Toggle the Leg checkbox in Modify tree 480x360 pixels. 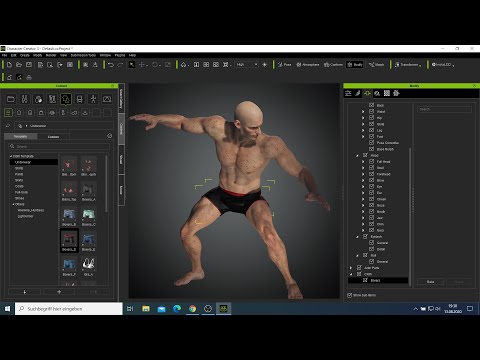(x=371, y=130)
